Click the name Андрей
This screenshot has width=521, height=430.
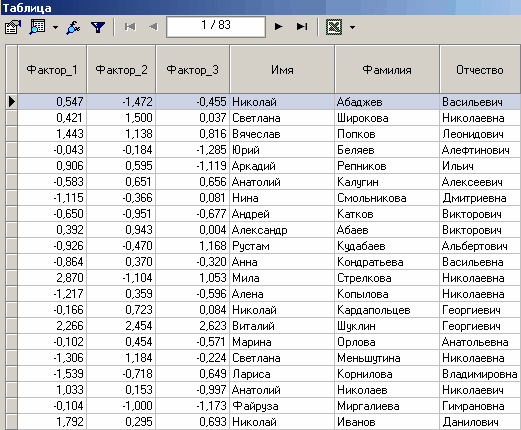tap(251, 214)
